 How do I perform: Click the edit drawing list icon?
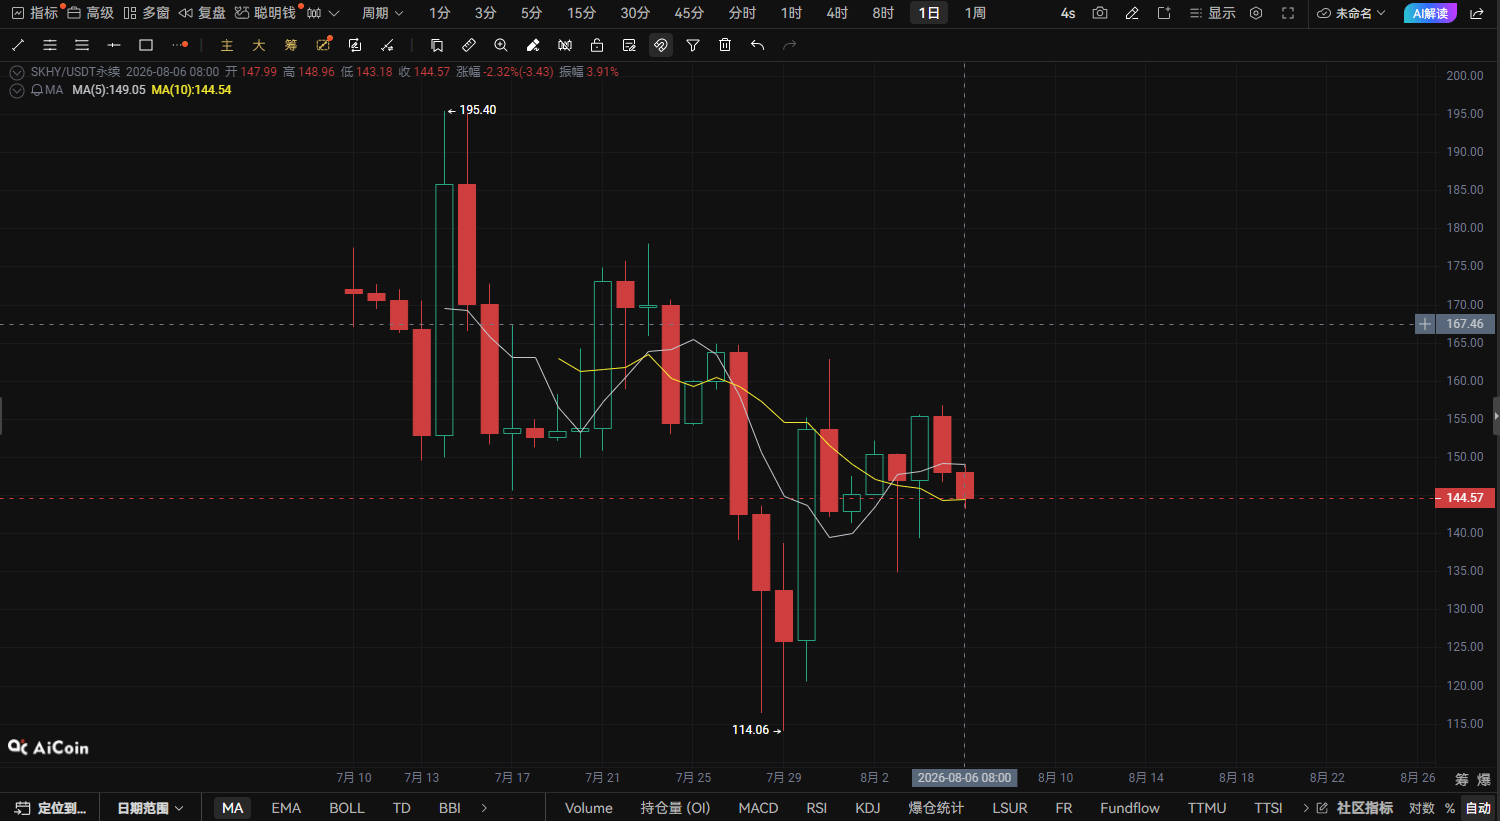click(x=629, y=45)
